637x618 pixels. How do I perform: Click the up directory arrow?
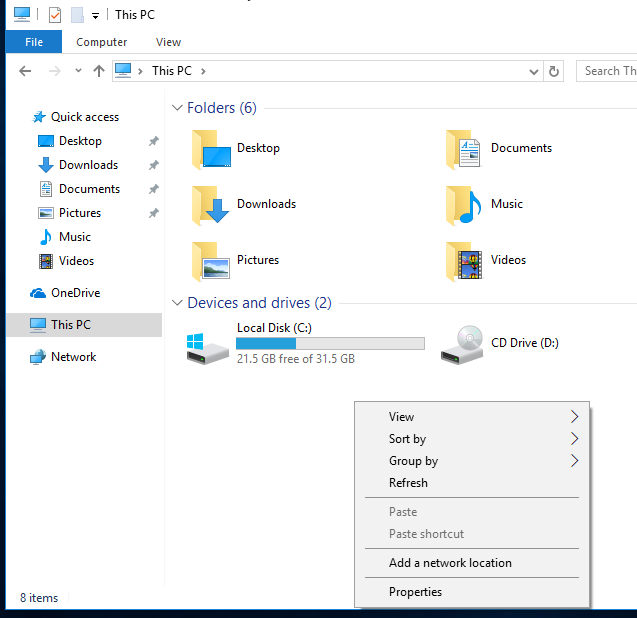(98, 71)
